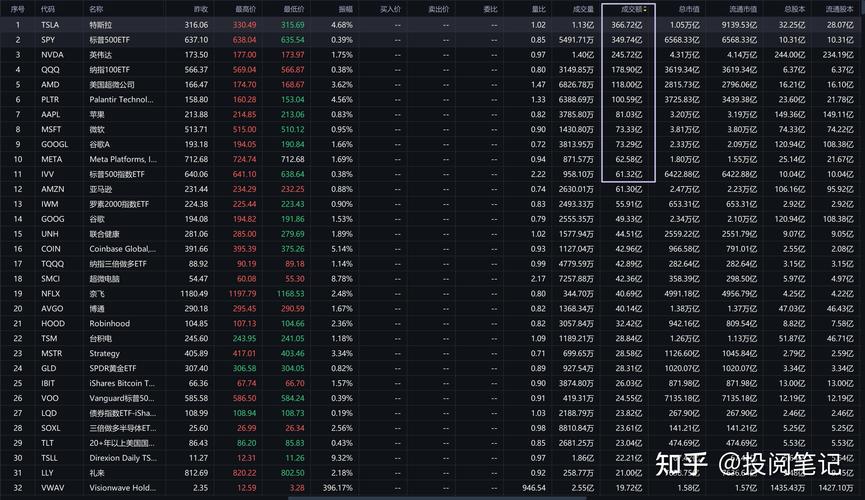The image size is (865, 500).
Task: Sort by 最高价 column header
Action: (x=245, y=9)
